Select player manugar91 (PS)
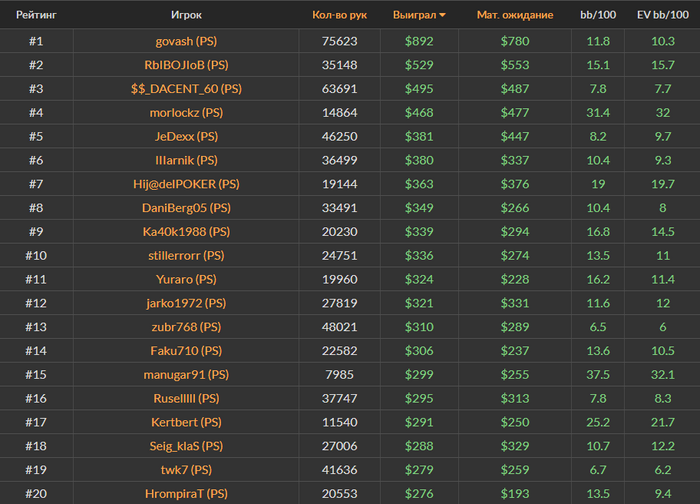Screen dimensions: 700x504 (x=186, y=374)
